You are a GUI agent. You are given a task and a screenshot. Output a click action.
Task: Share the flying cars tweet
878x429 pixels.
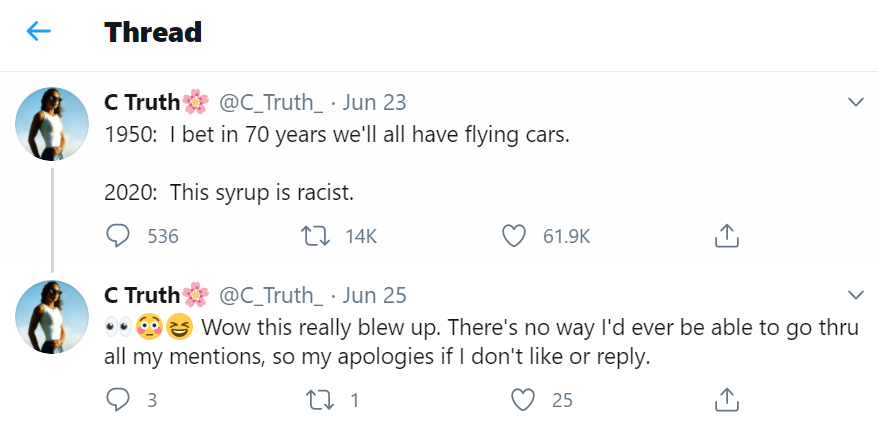coord(726,236)
